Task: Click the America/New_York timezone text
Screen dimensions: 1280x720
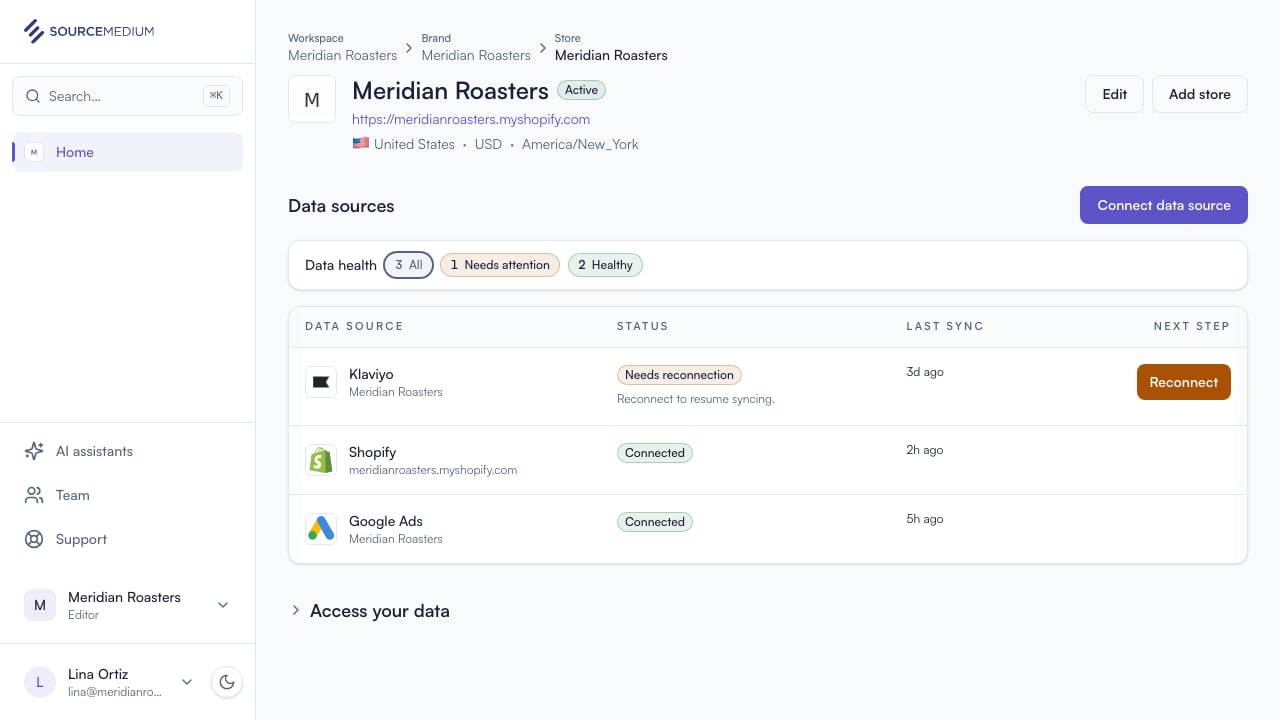Action: (x=580, y=144)
